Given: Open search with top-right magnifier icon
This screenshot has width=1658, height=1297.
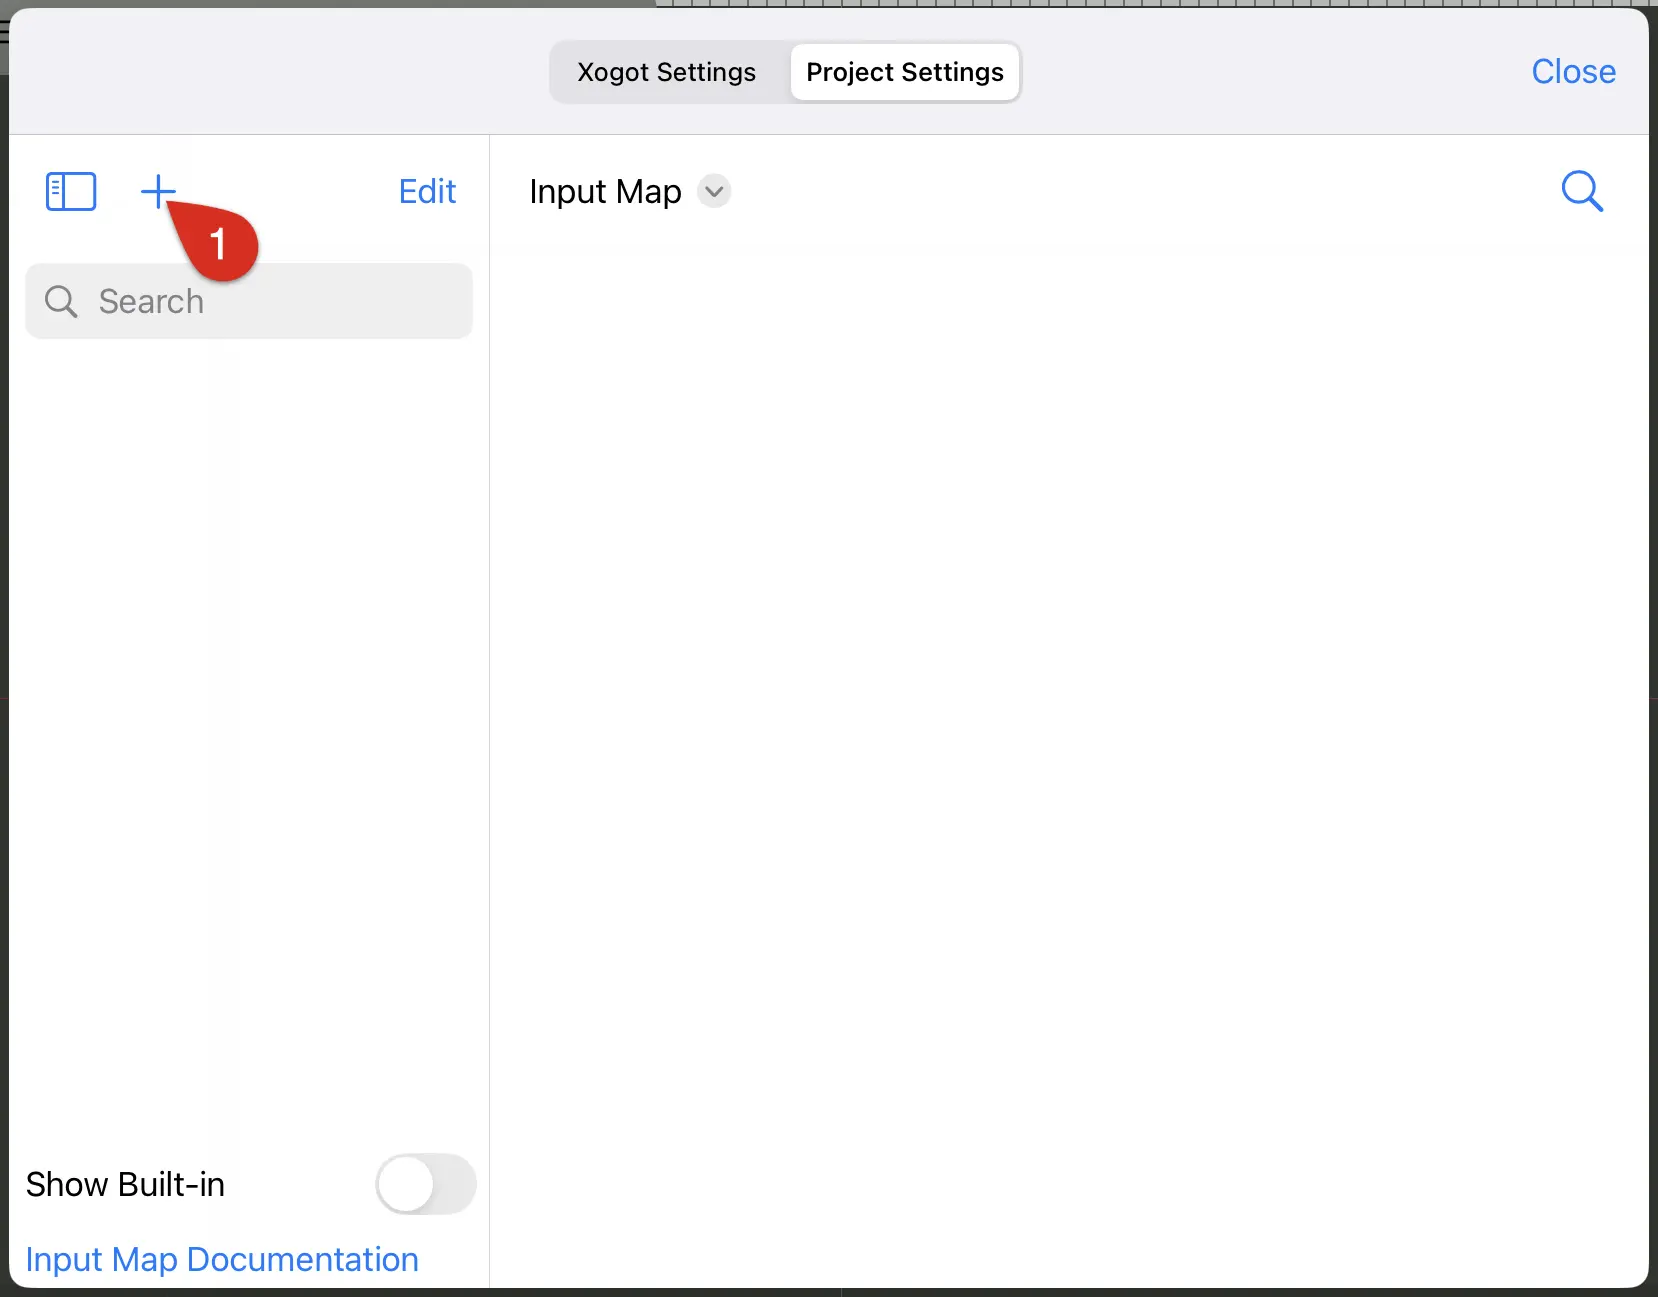Looking at the screenshot, I should point(1582,191).
